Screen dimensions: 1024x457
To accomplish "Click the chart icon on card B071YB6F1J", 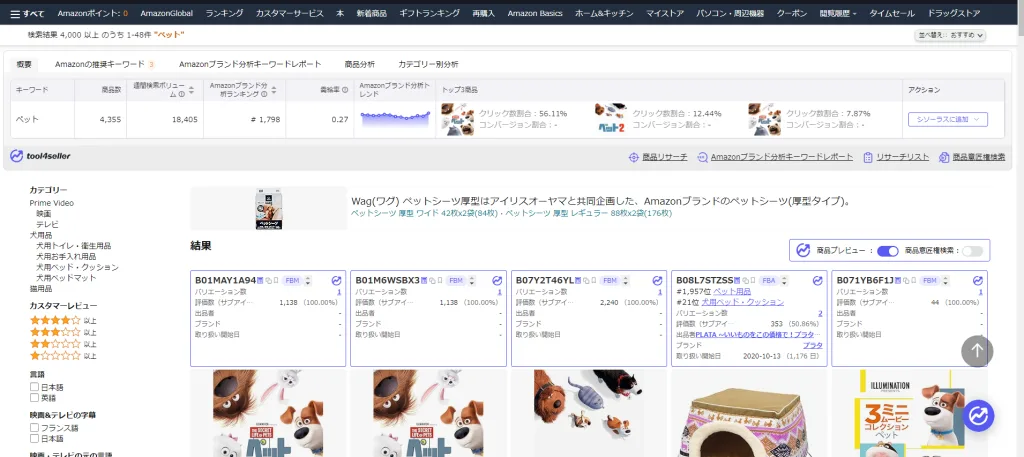I will click(x=978, y=281).
